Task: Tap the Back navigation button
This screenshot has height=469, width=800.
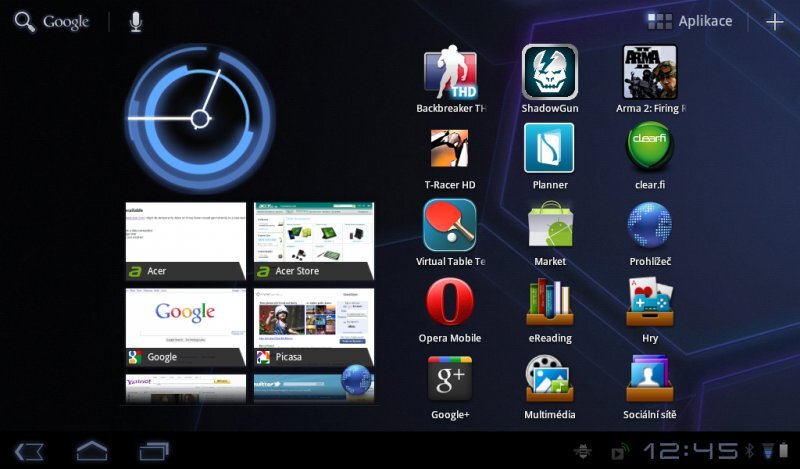Action: 29,452
